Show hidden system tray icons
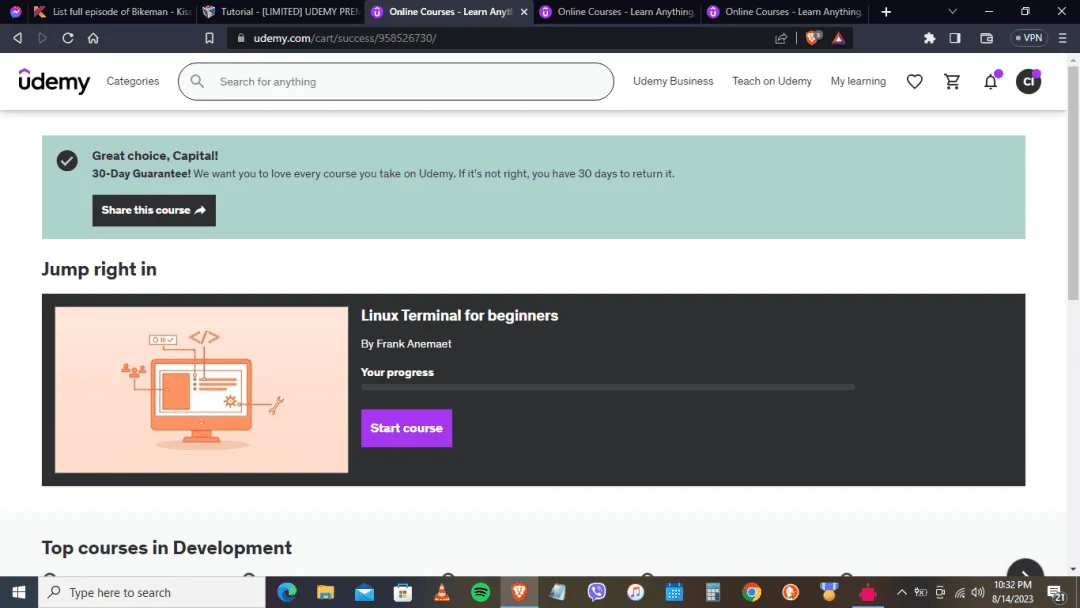Screen dimensions: 1080x608 (901, 592)
